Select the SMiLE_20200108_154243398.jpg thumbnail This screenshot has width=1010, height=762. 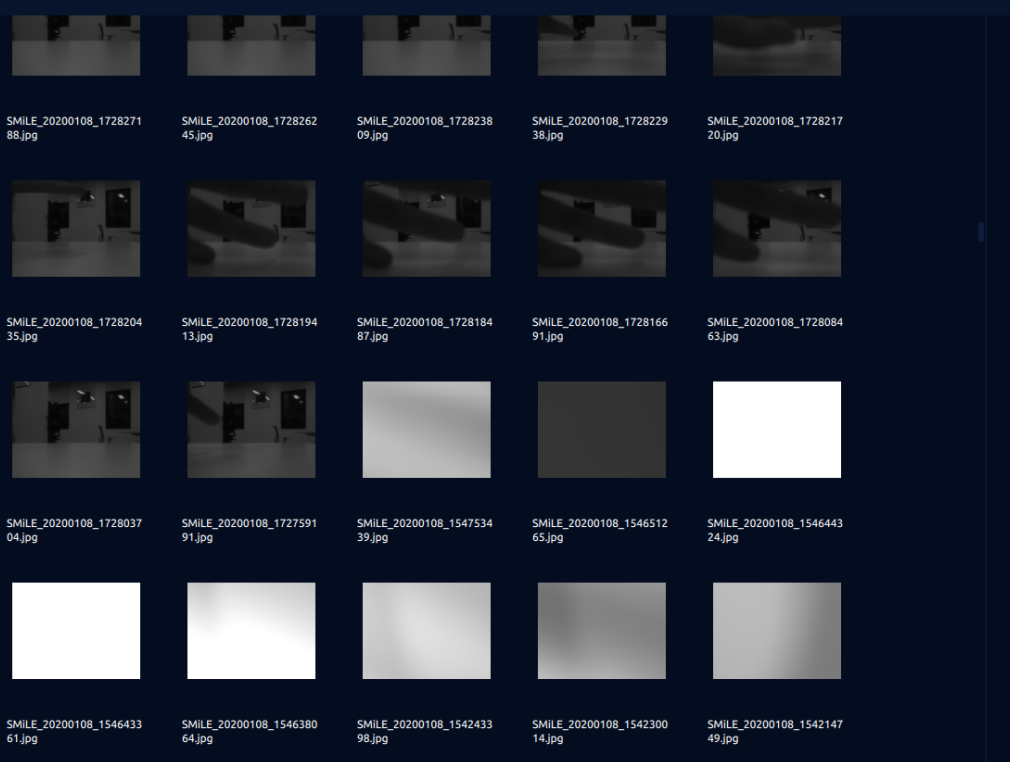point(426,630)
